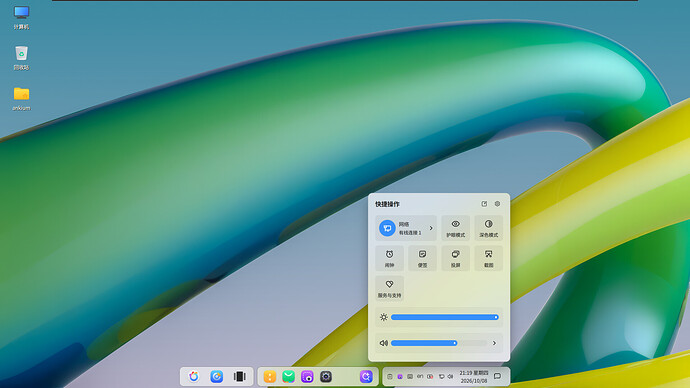Launch the blue browser in the dock
This screenshot has height=388, width=690.
click(217, 377)
